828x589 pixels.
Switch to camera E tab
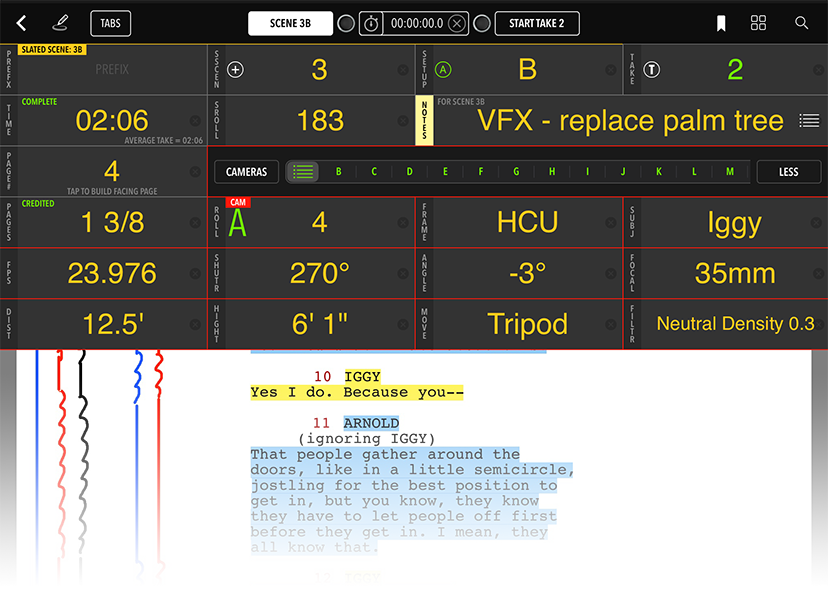[445, 172]
